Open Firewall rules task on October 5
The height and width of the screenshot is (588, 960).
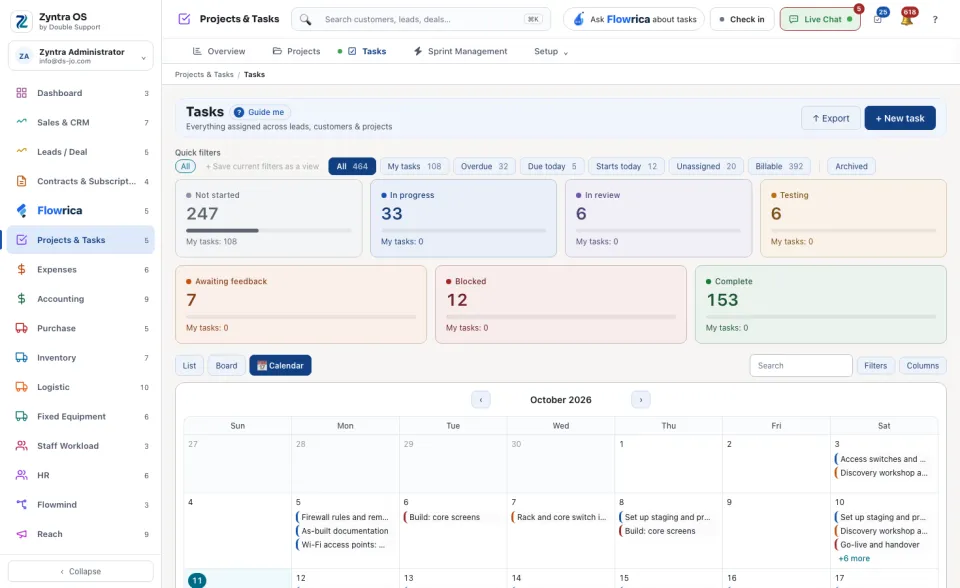click(x=343, y=518)
